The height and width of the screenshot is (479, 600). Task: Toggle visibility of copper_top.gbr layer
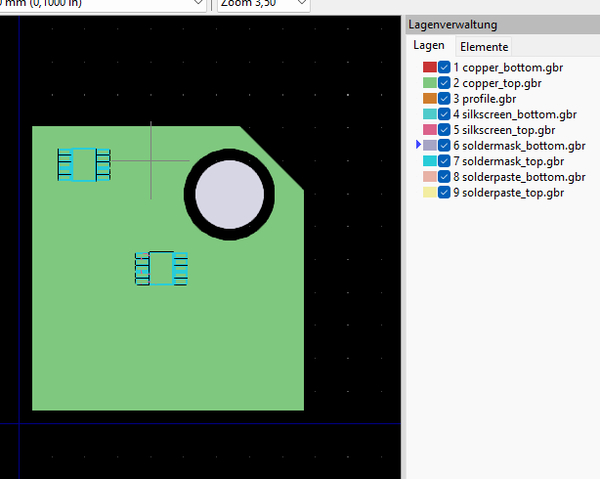(444, 83)
